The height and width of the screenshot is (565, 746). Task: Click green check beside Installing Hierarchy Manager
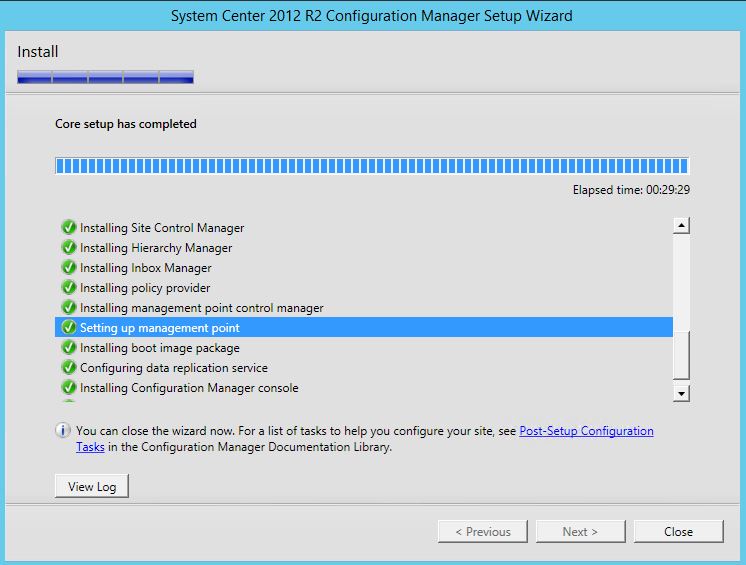pos(69,247)
